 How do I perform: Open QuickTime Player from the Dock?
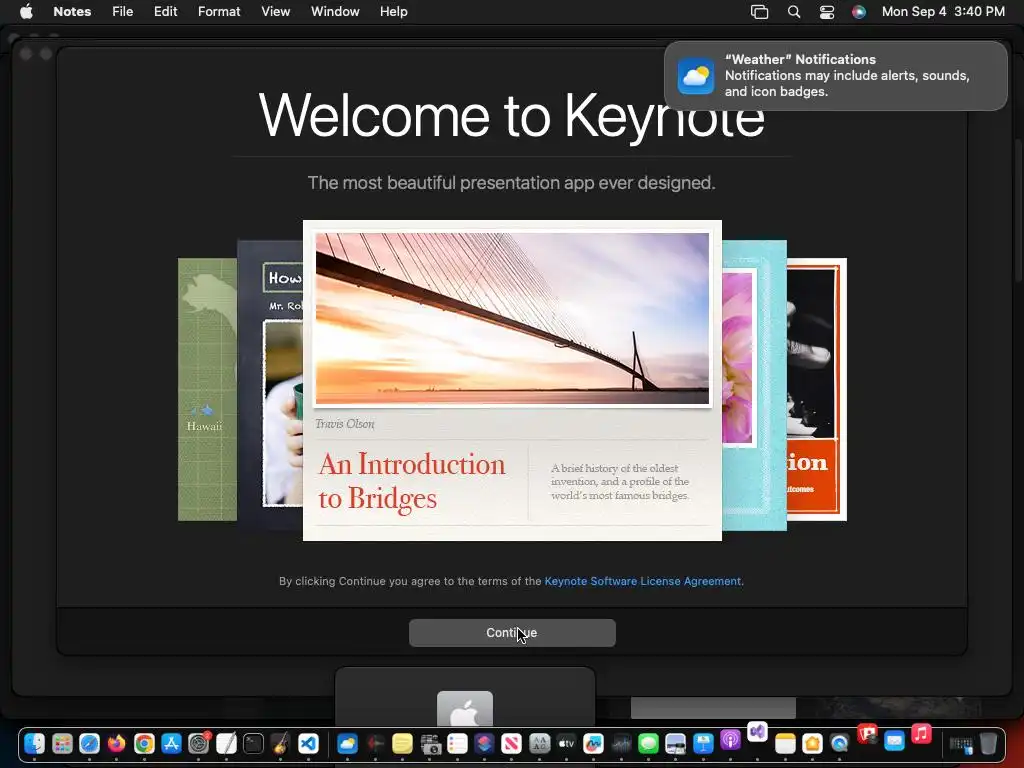click(840, 743)
